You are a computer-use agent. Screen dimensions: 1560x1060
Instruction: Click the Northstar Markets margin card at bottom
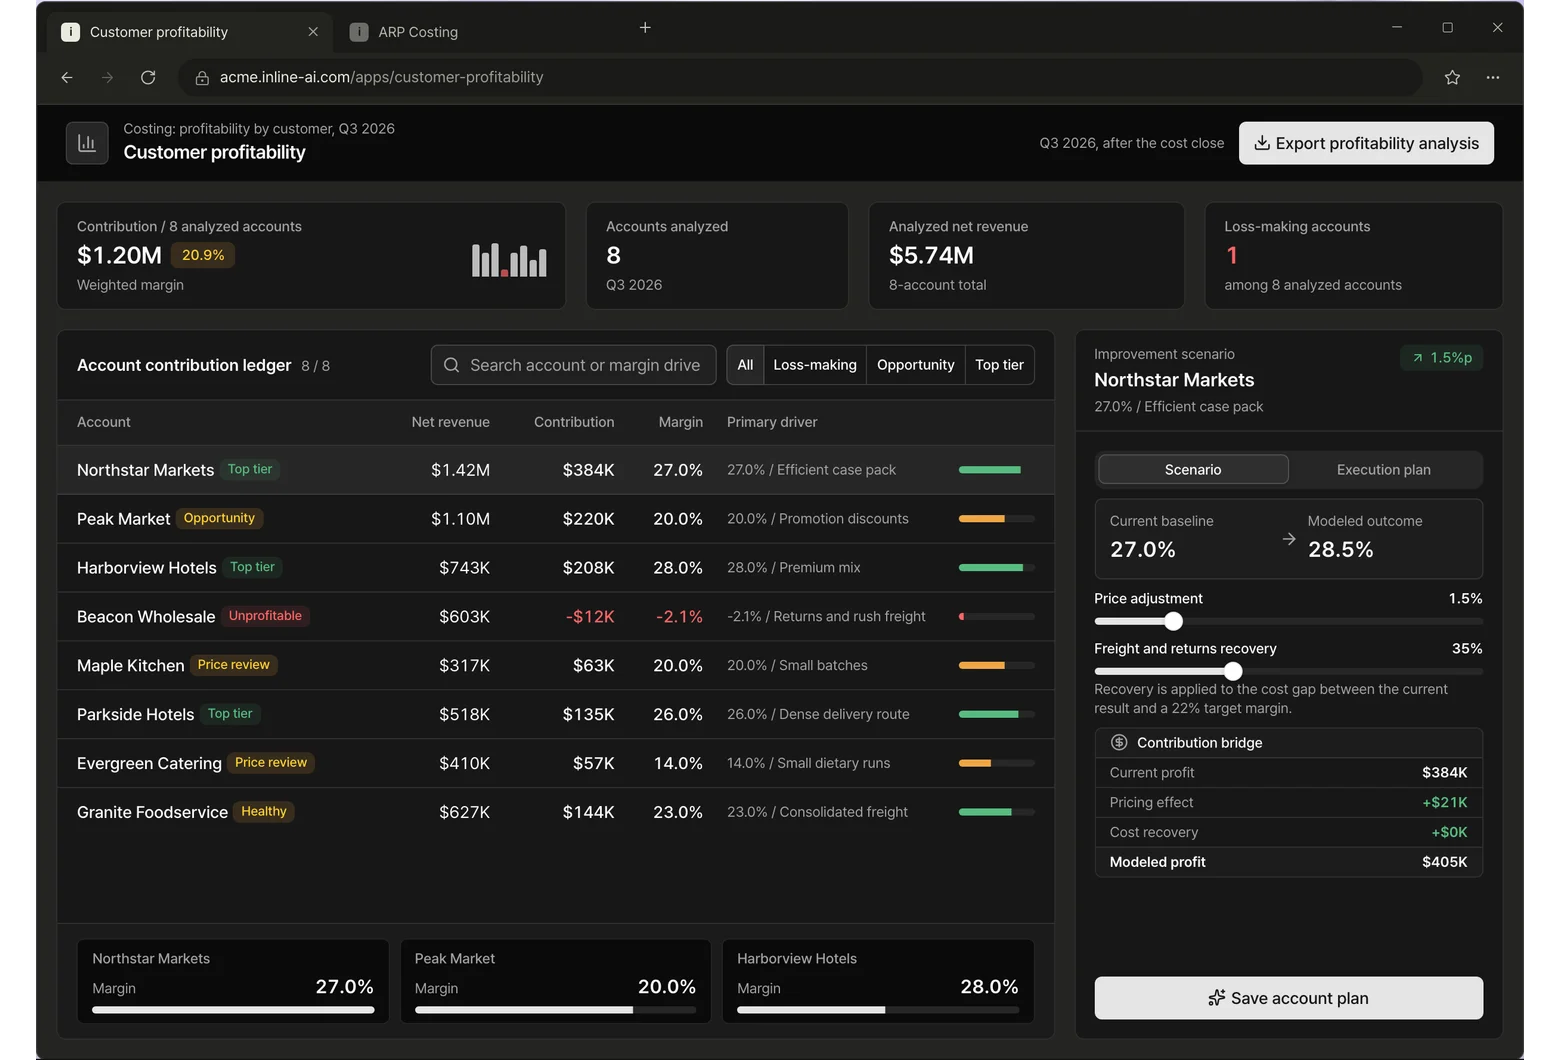tap(233, 981)
